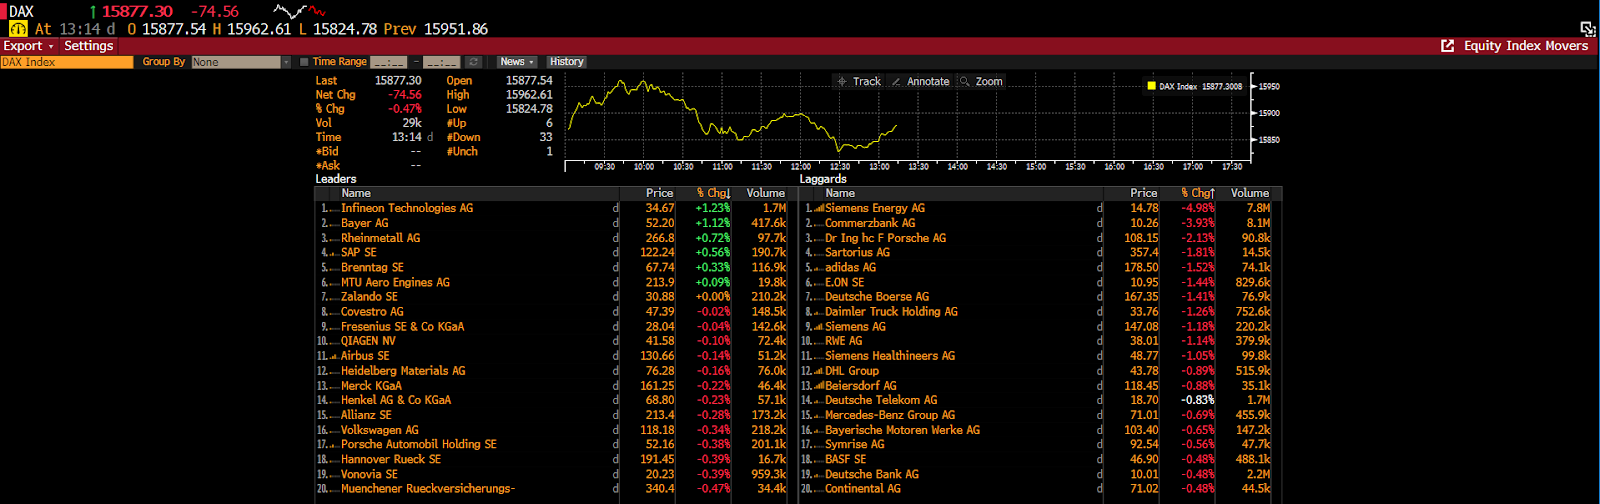Click mini chart icon beside Airbus SE
This screenshot has width=1600, height=504.
(334, 357)
